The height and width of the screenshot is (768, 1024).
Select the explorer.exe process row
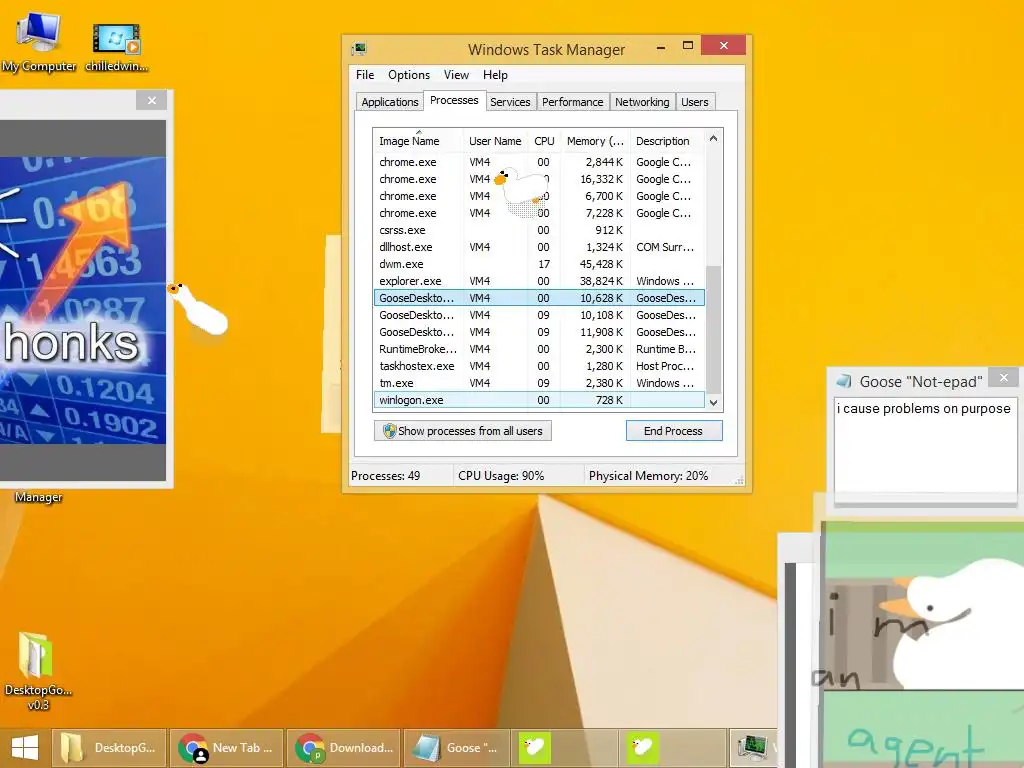click(x=539, y=281)
